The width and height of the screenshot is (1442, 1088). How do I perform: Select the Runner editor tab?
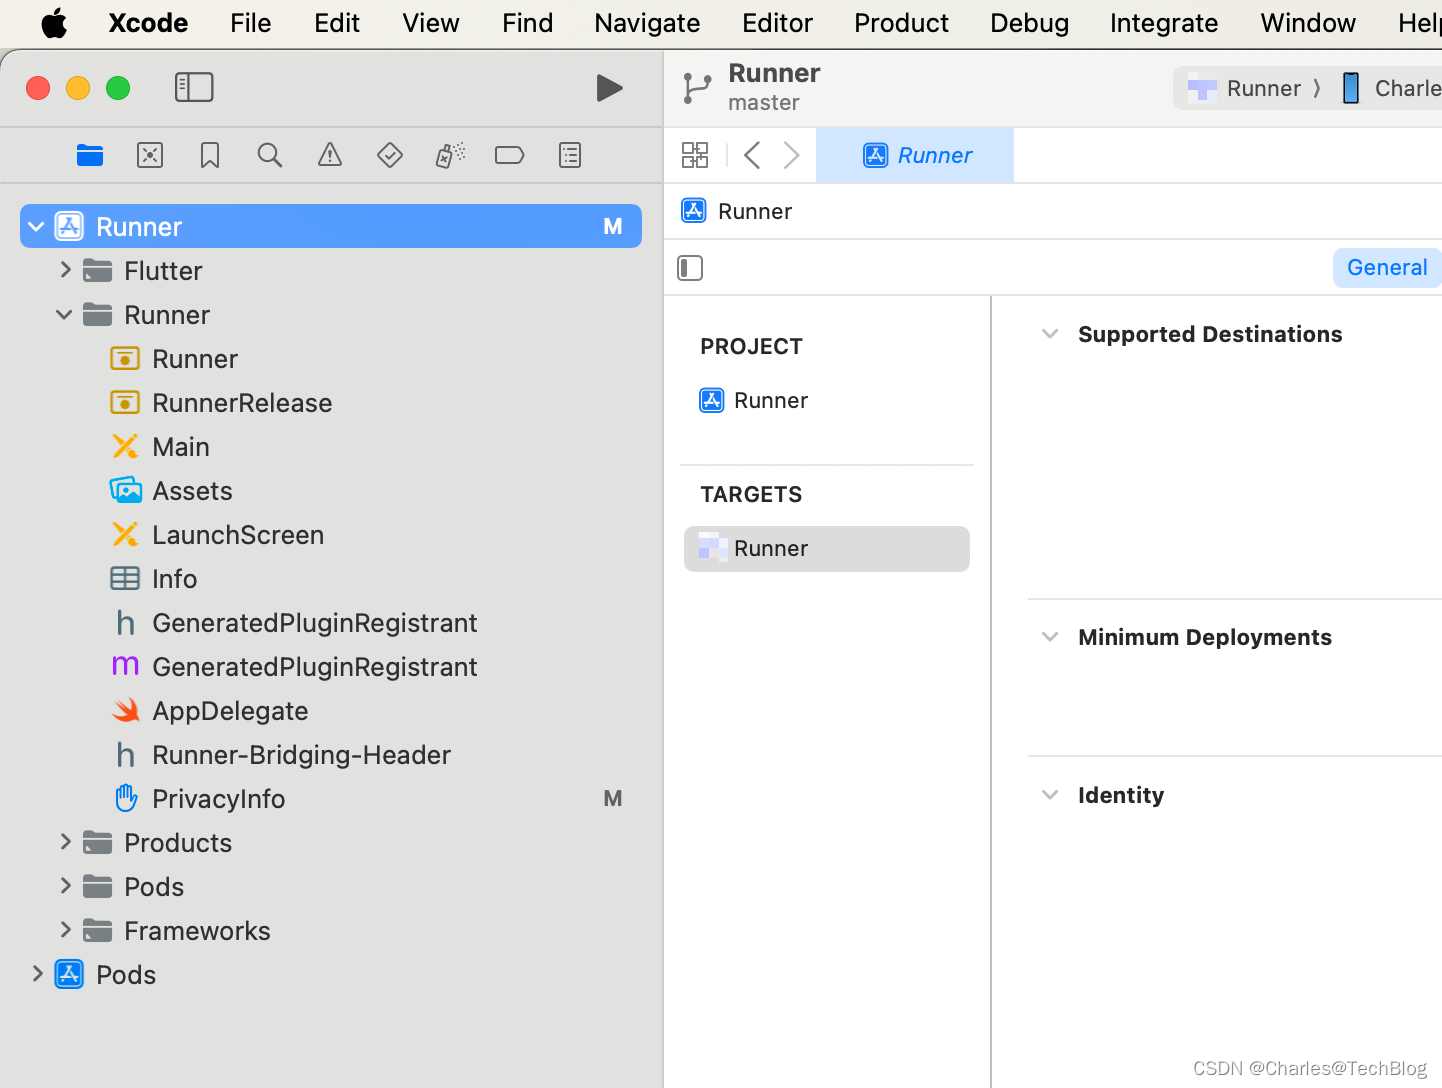915,155
